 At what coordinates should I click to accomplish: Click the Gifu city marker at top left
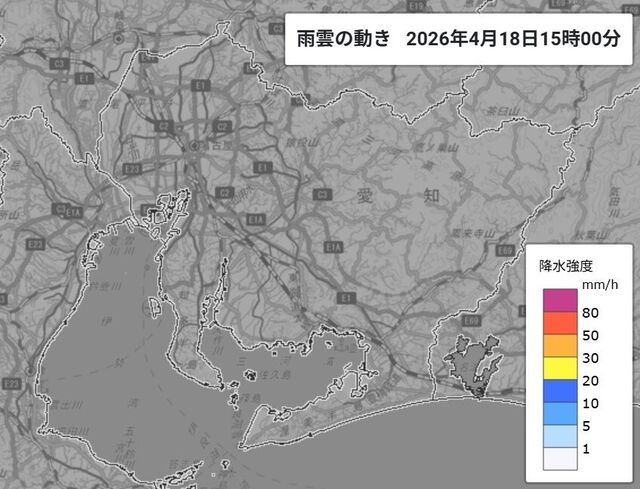[x=119, y=40]
